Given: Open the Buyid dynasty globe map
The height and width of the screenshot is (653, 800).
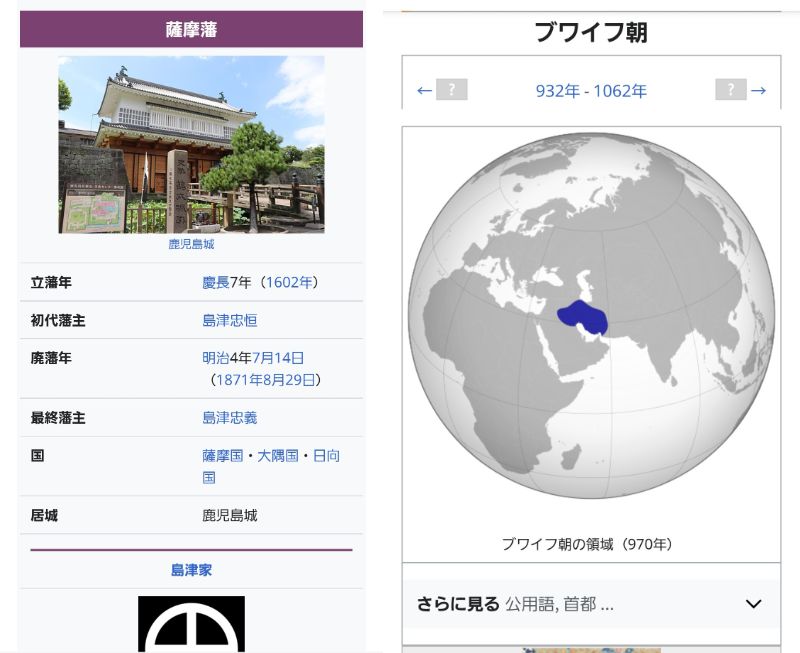Looking at the screenshot, I should [x=591, y=316].
